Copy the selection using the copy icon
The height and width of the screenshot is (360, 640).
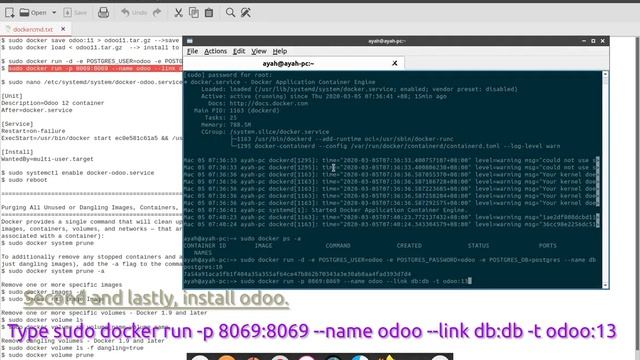click(x=194, y=13)
